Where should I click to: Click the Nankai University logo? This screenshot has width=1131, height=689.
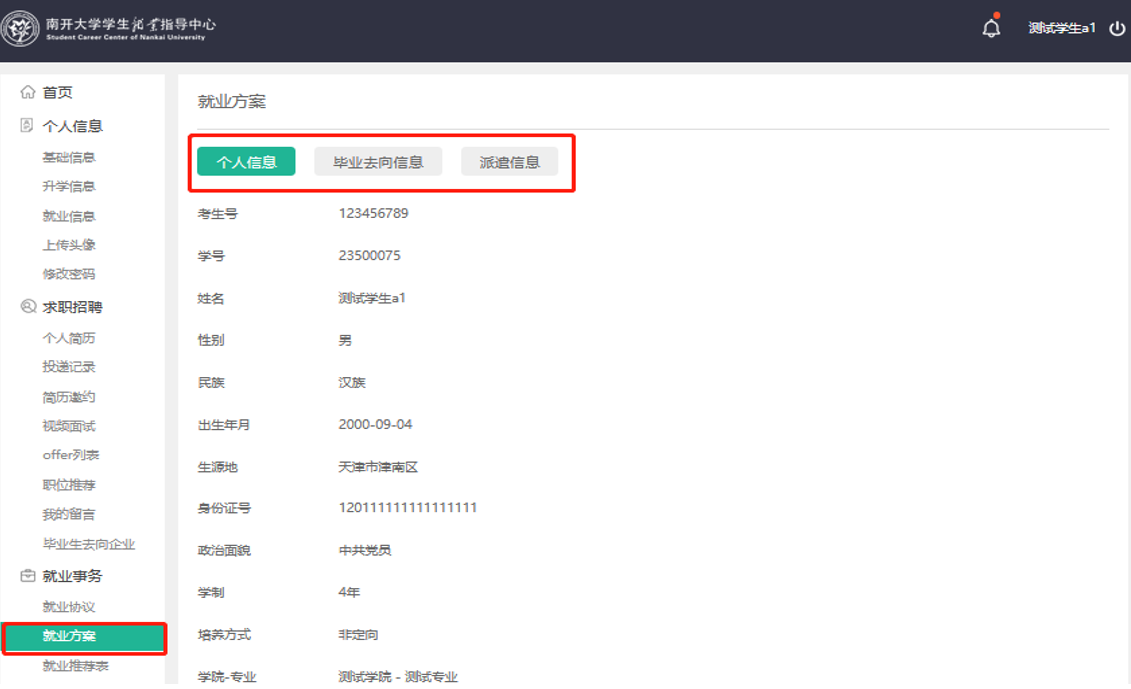coord(20,29)
